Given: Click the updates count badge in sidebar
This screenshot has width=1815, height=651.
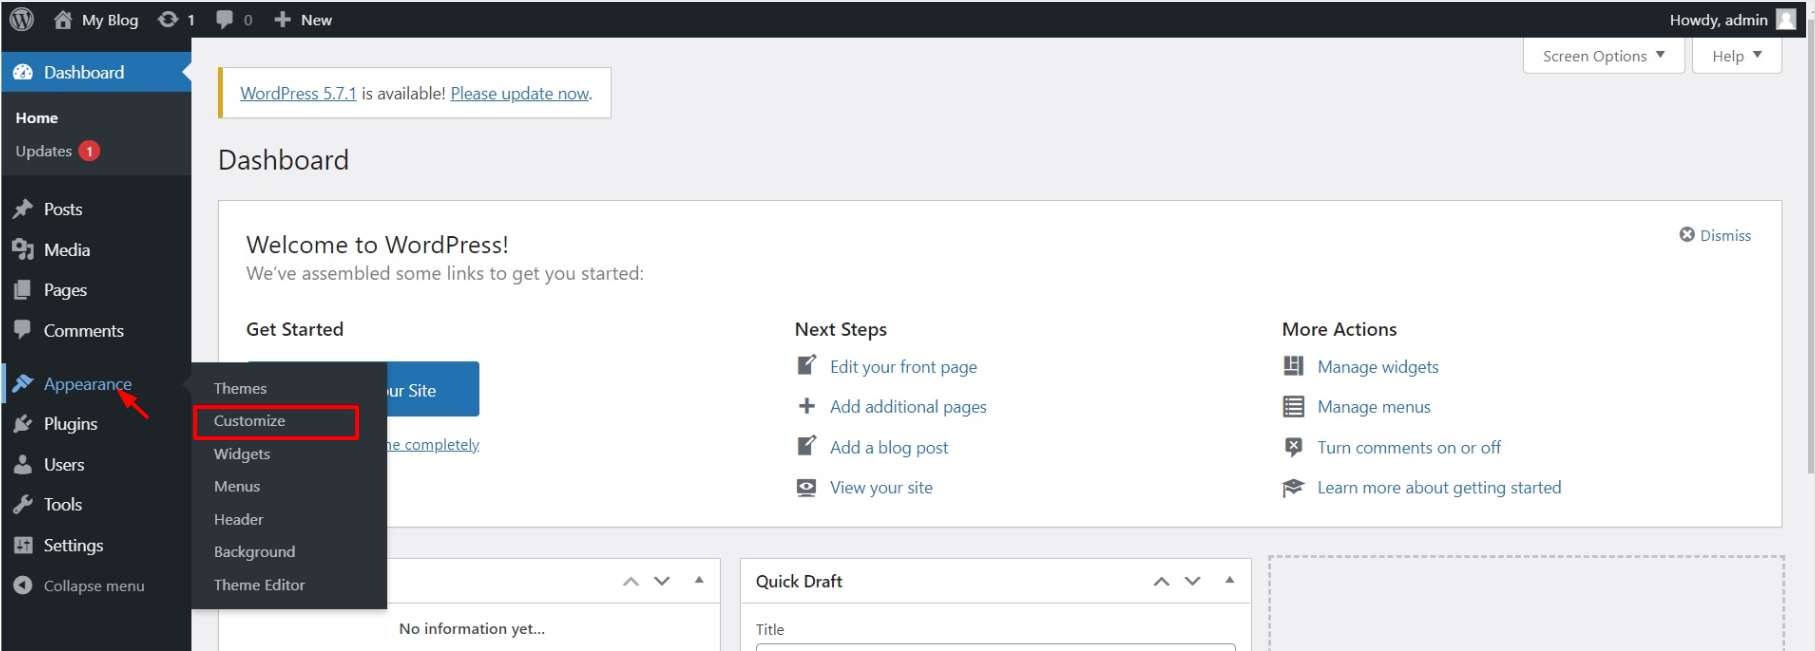Looking at the screenshot, I should click(89, 151).
